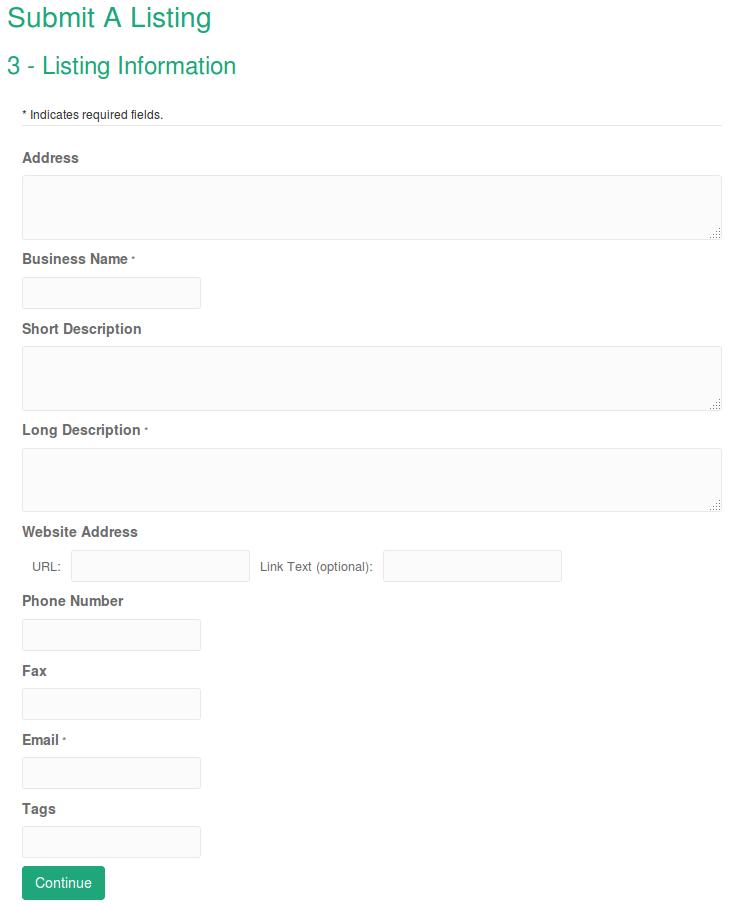Click the Long Description resize grip
Screen dimensions: 749x910
click(x=716, y=506)
